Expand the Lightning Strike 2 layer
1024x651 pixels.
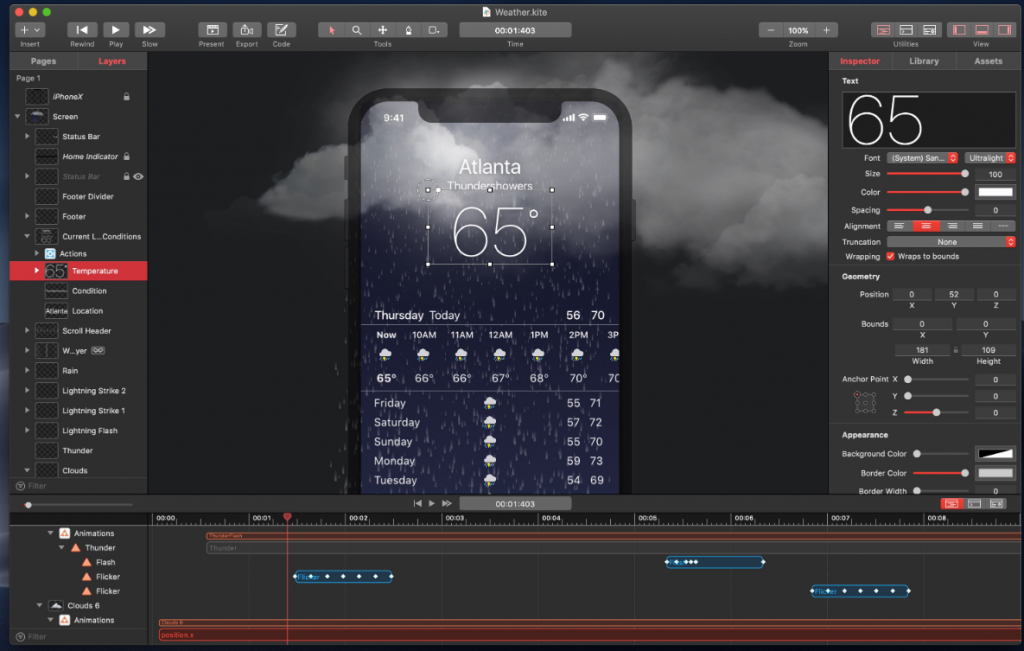point(27,390)
